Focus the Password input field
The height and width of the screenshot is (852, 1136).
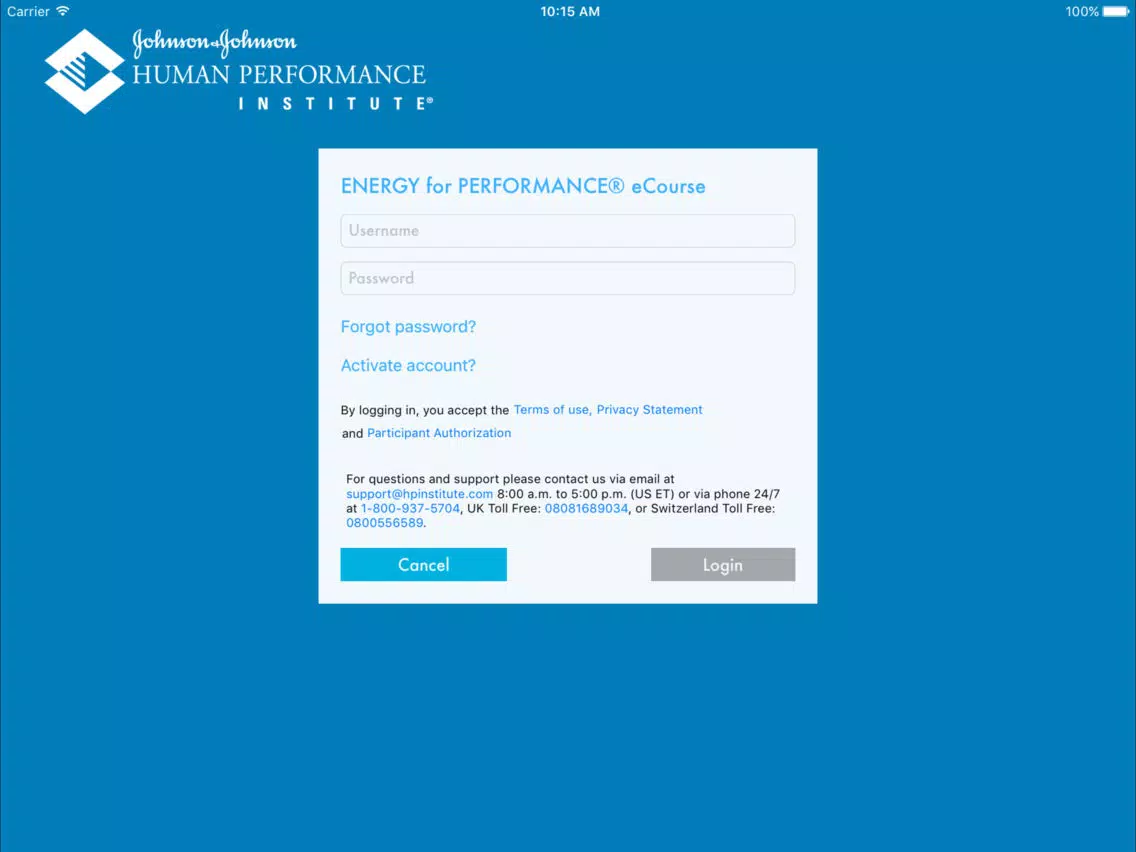pyautogui.click(x=567, y=278)
